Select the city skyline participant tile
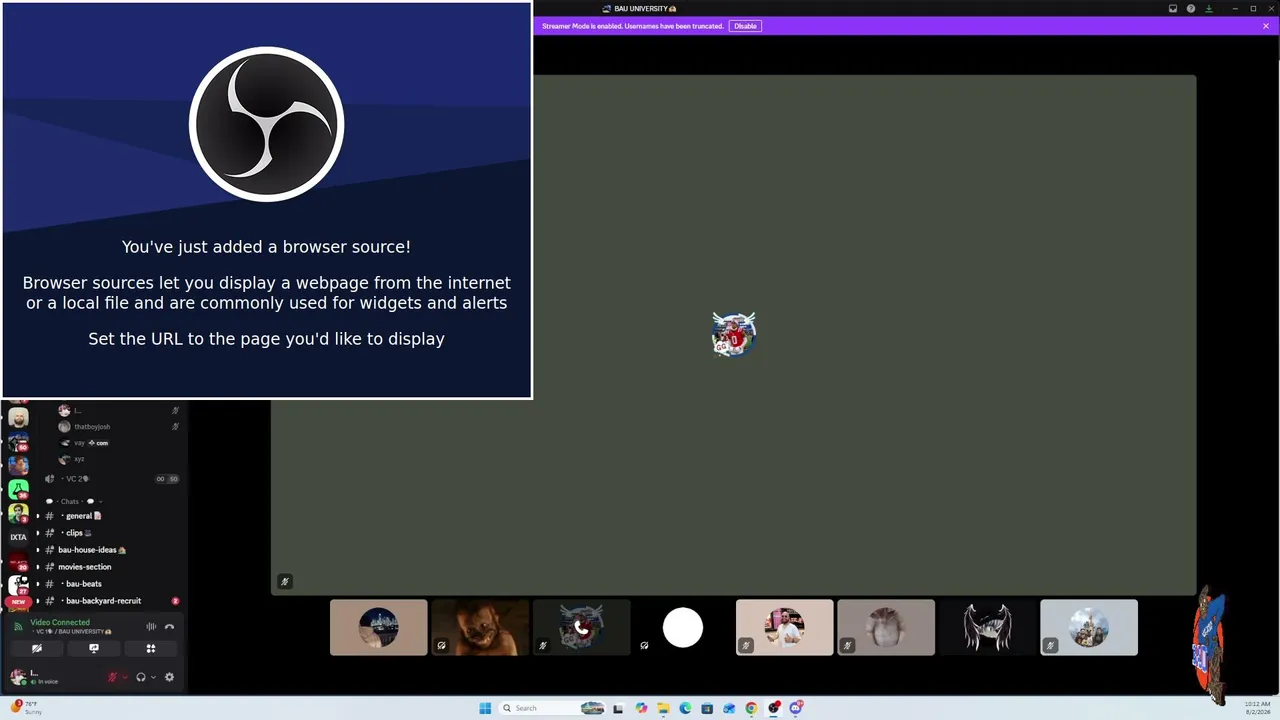Viewport: 1280px width, 720px height. 379,628
